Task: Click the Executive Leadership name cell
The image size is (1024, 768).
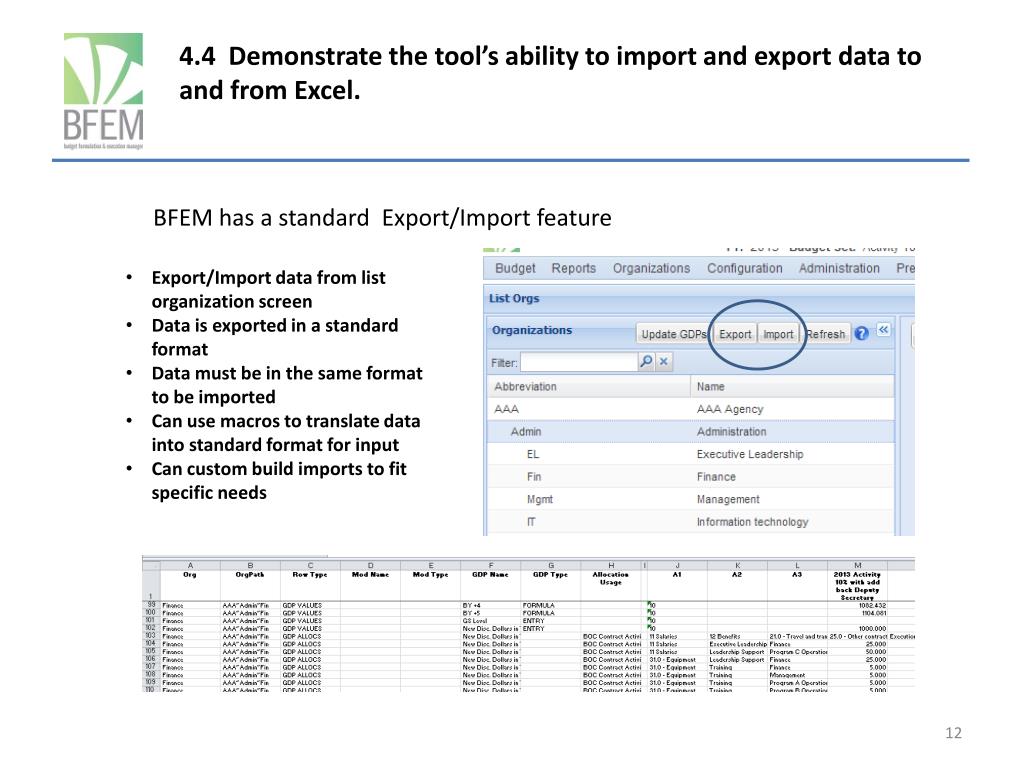Action: [x=750, y=455]
